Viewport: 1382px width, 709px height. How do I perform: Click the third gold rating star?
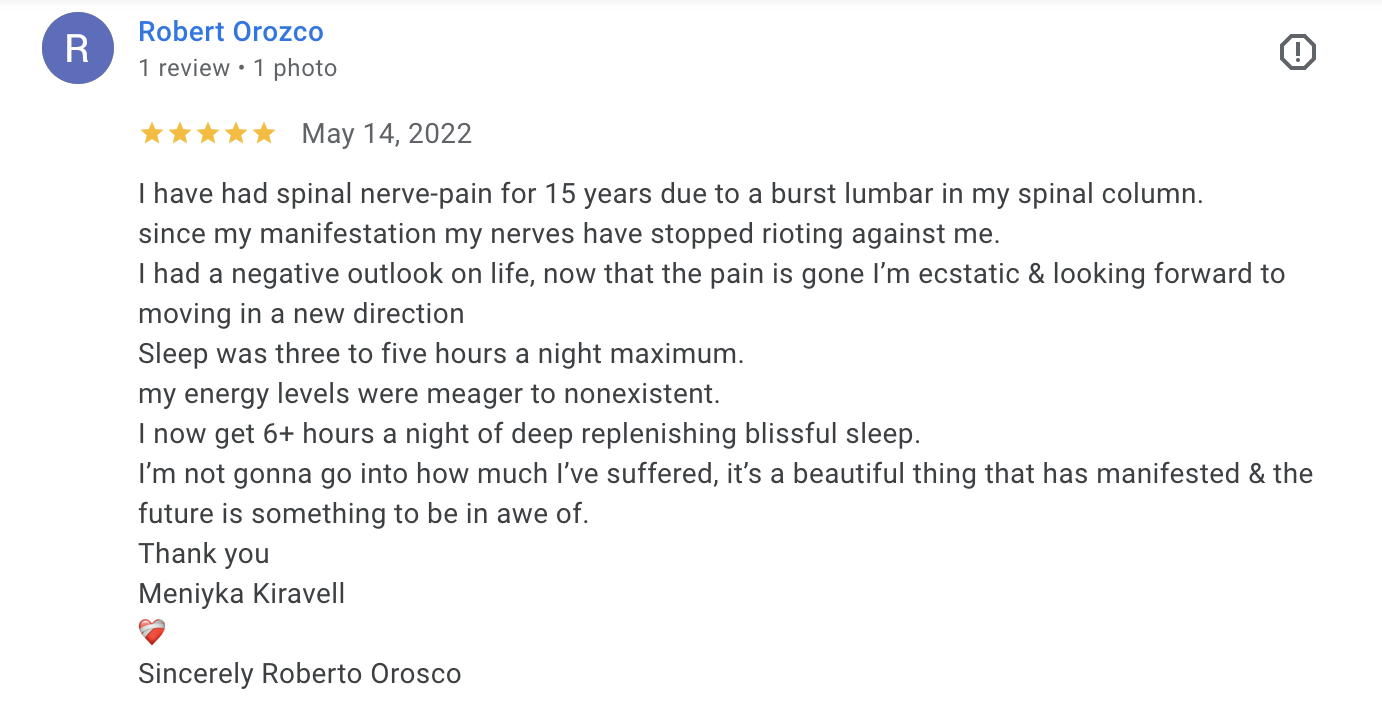(x=208, y=134)
